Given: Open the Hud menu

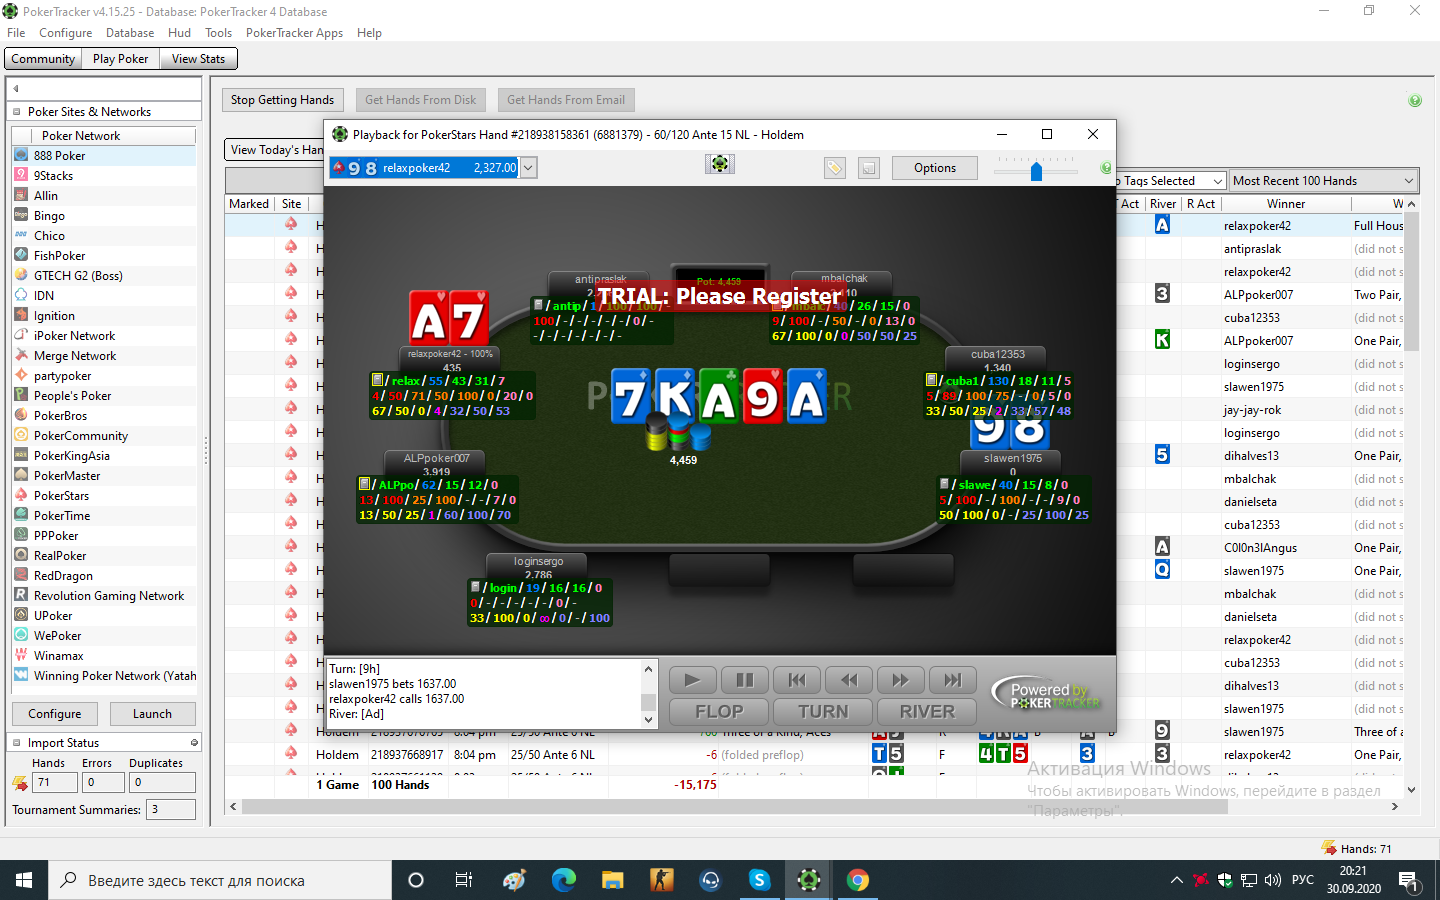Looking at the screenshot, I should 180,33.
